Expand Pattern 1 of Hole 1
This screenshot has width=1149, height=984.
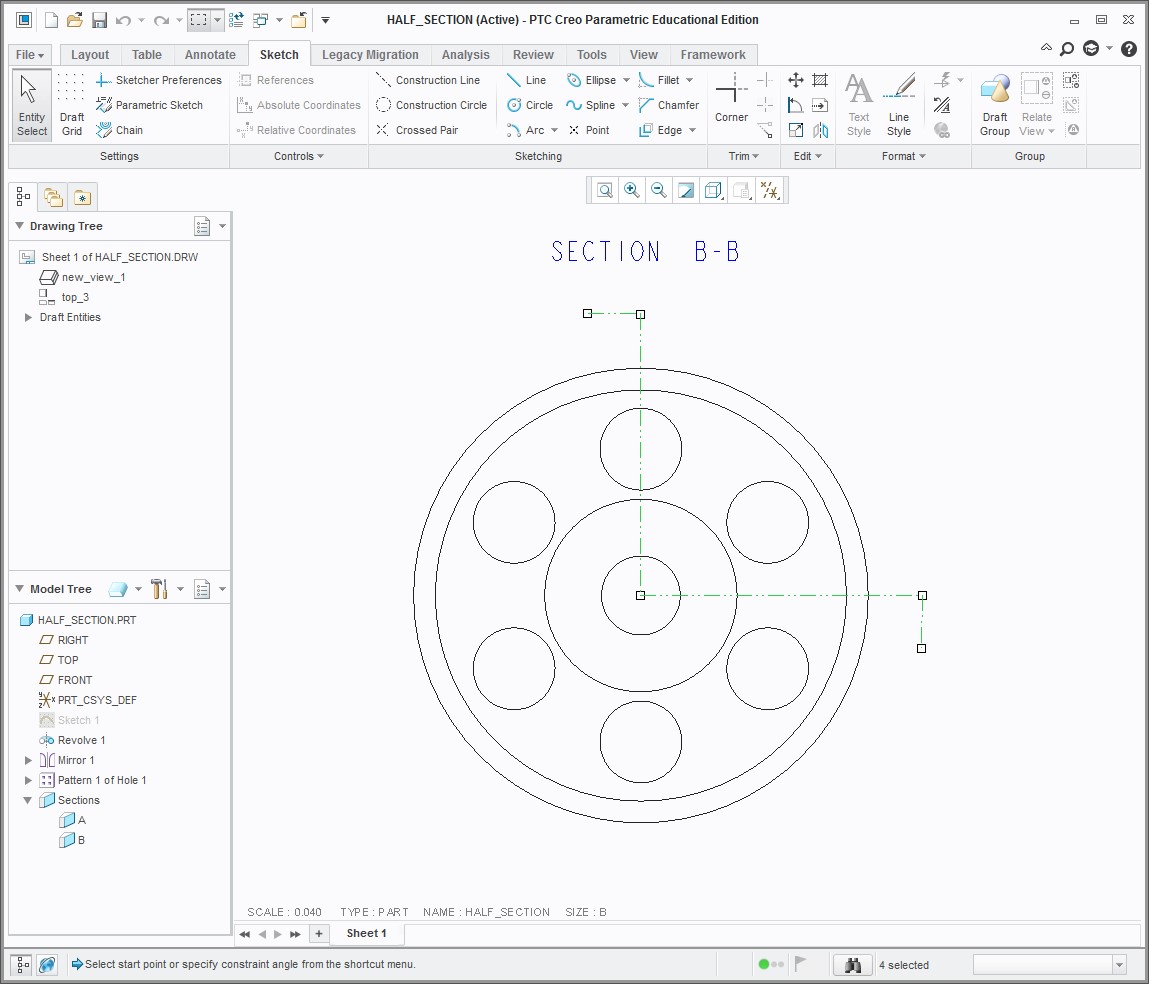click(x=28, y=780)
